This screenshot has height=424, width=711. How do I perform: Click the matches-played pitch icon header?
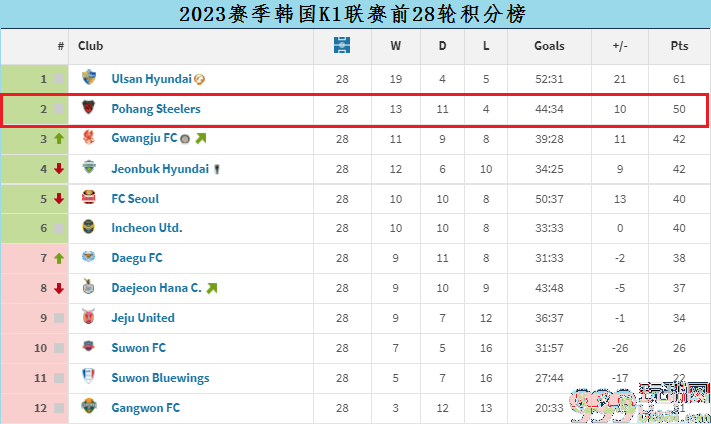[342, 45]
